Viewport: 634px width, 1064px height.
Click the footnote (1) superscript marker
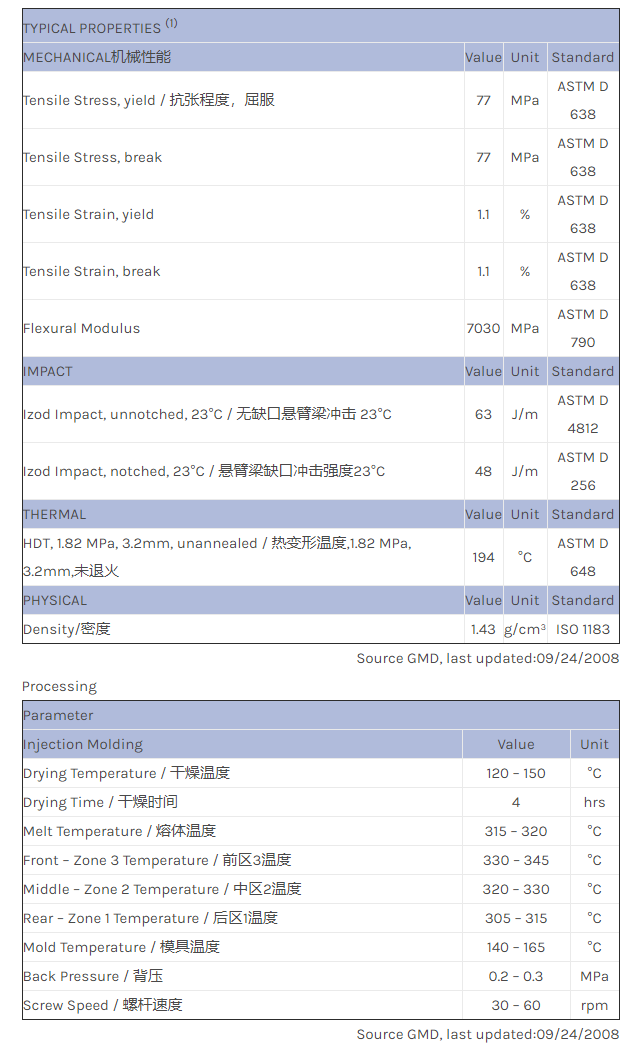coord(171,23)
